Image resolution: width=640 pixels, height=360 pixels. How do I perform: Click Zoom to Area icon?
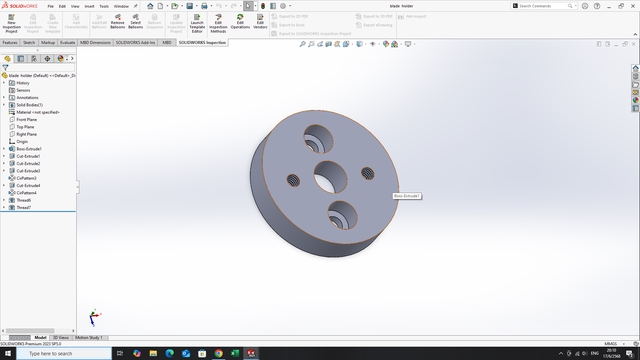click(311, 44)
